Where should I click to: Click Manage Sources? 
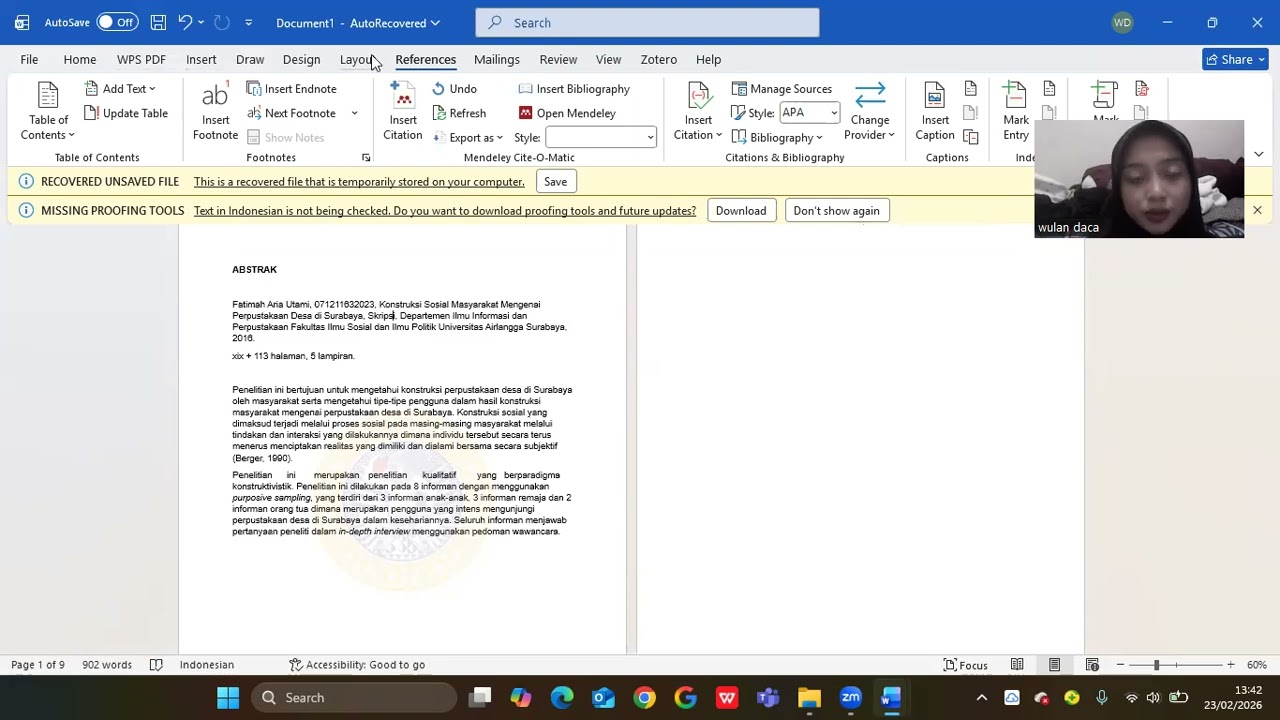pos(781,89)
